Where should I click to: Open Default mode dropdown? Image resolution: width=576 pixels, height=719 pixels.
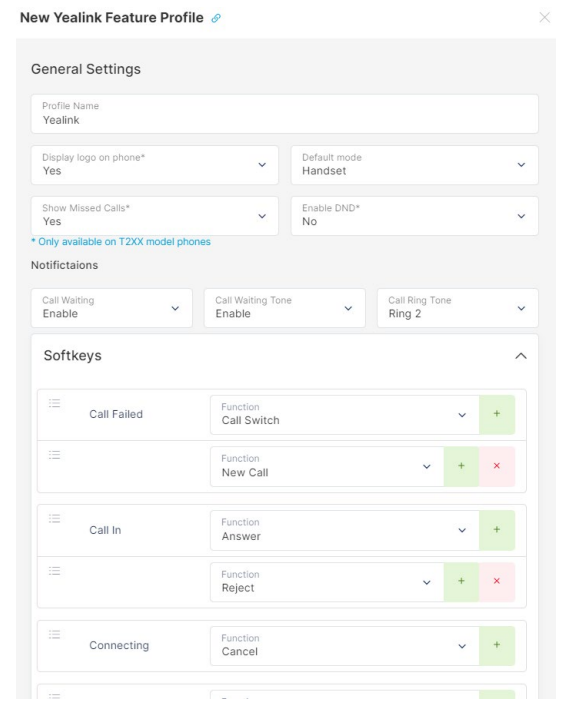[415, 165]
